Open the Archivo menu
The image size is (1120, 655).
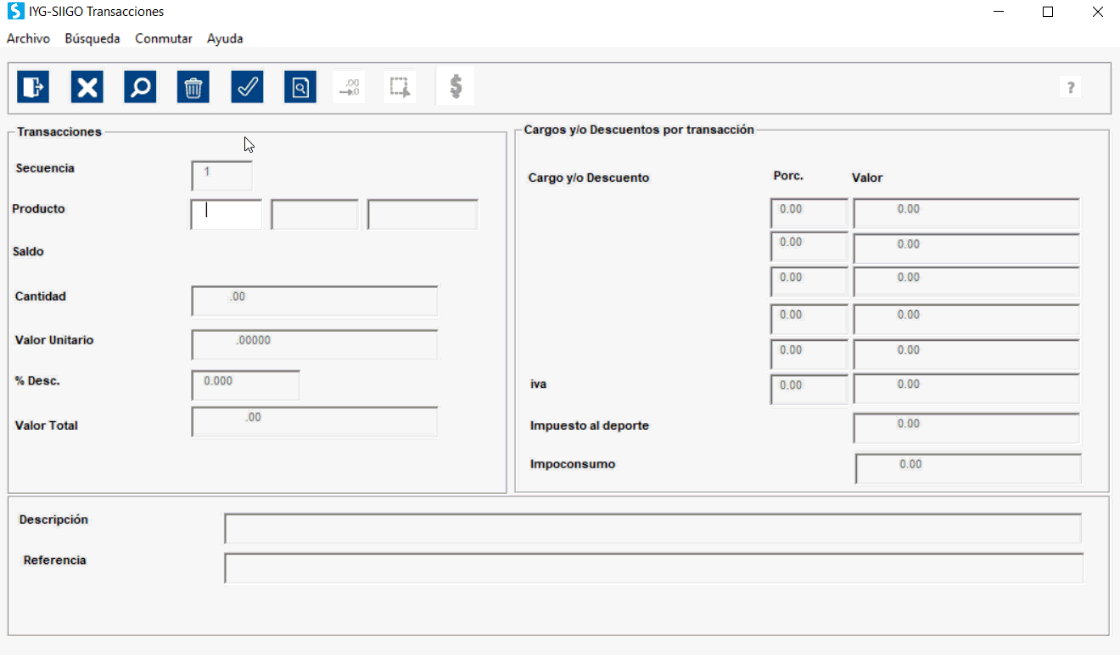(29, 39)
